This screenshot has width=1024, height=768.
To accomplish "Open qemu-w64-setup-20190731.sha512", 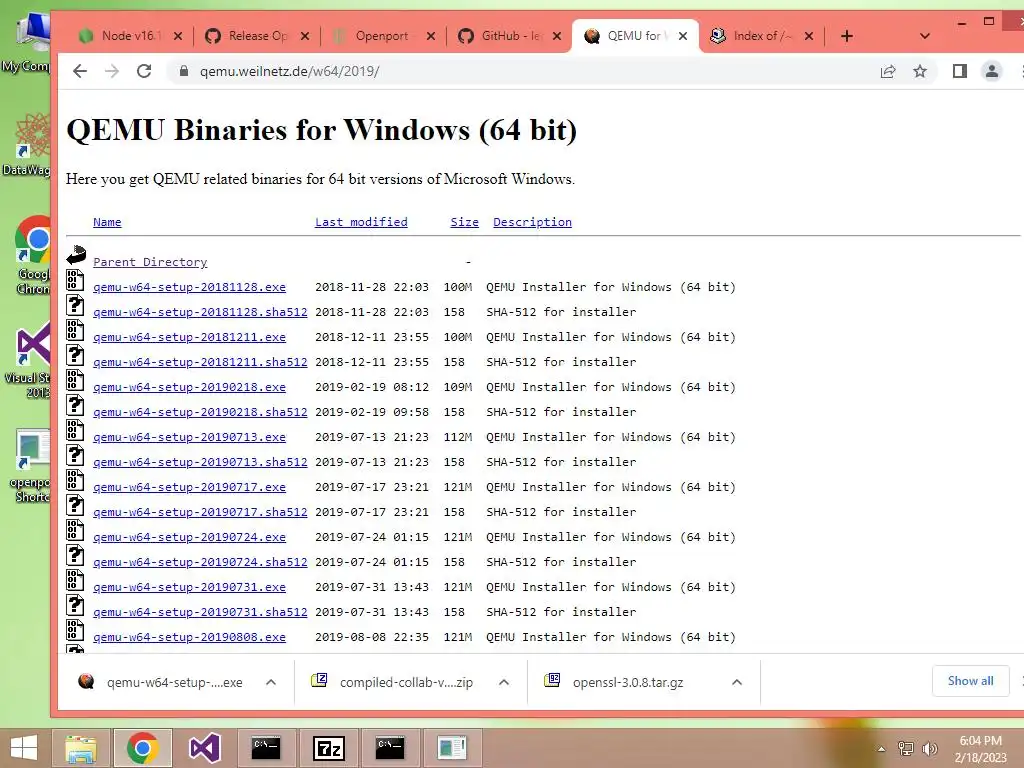I will 200,612.
